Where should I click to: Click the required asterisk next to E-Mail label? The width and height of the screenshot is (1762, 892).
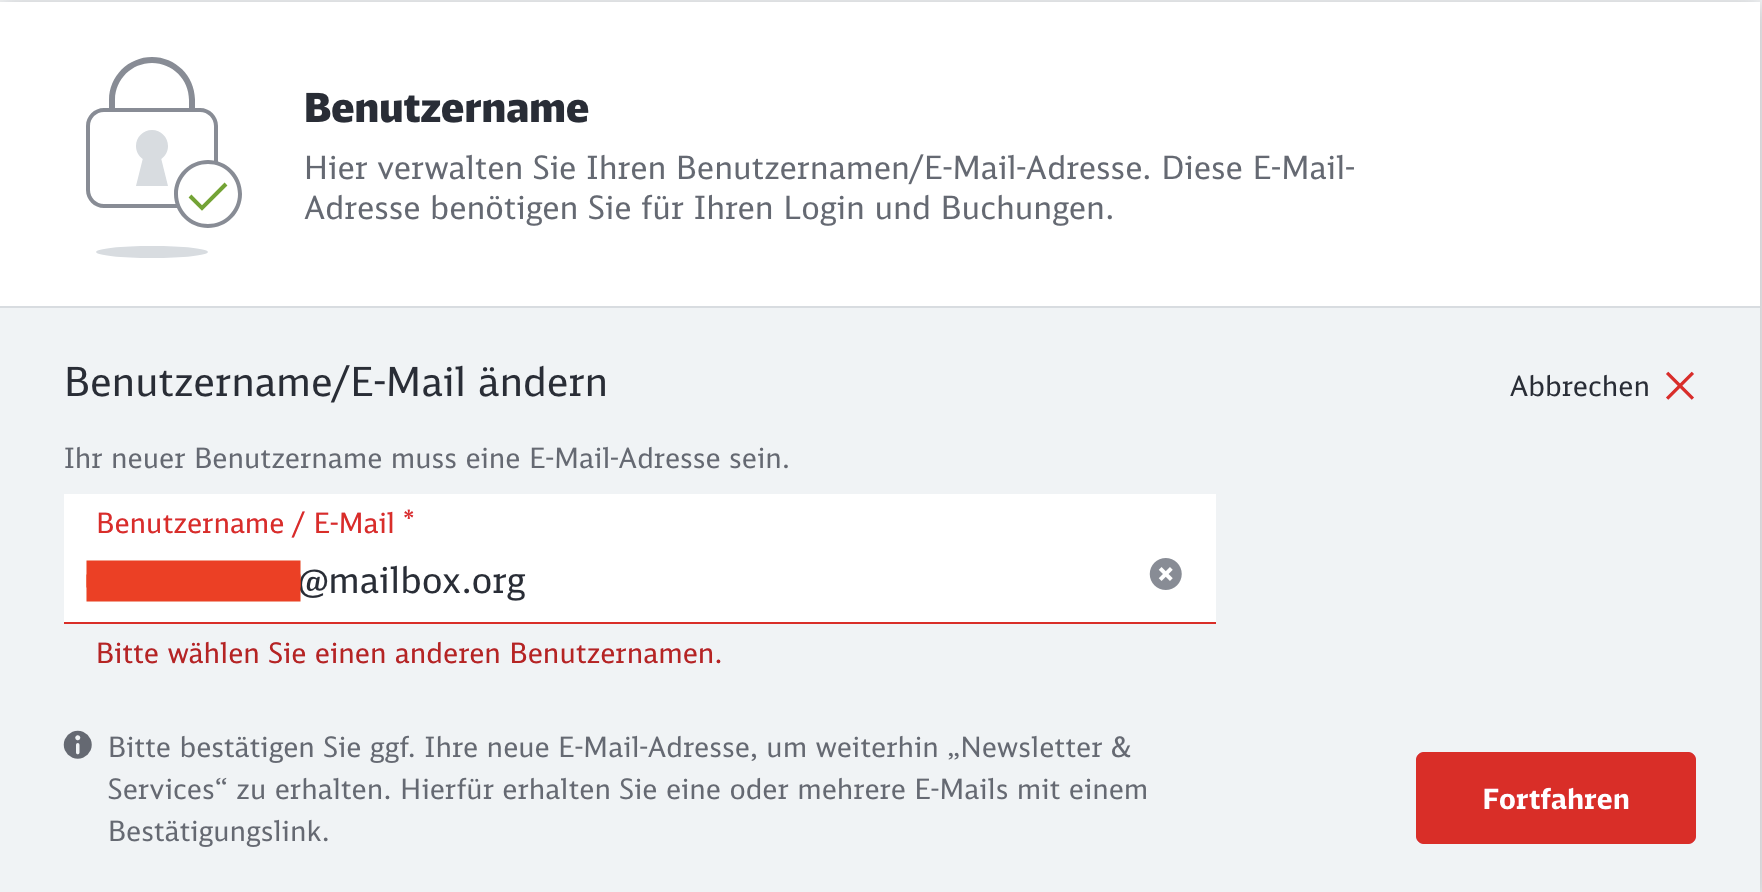tap(408, 517)
